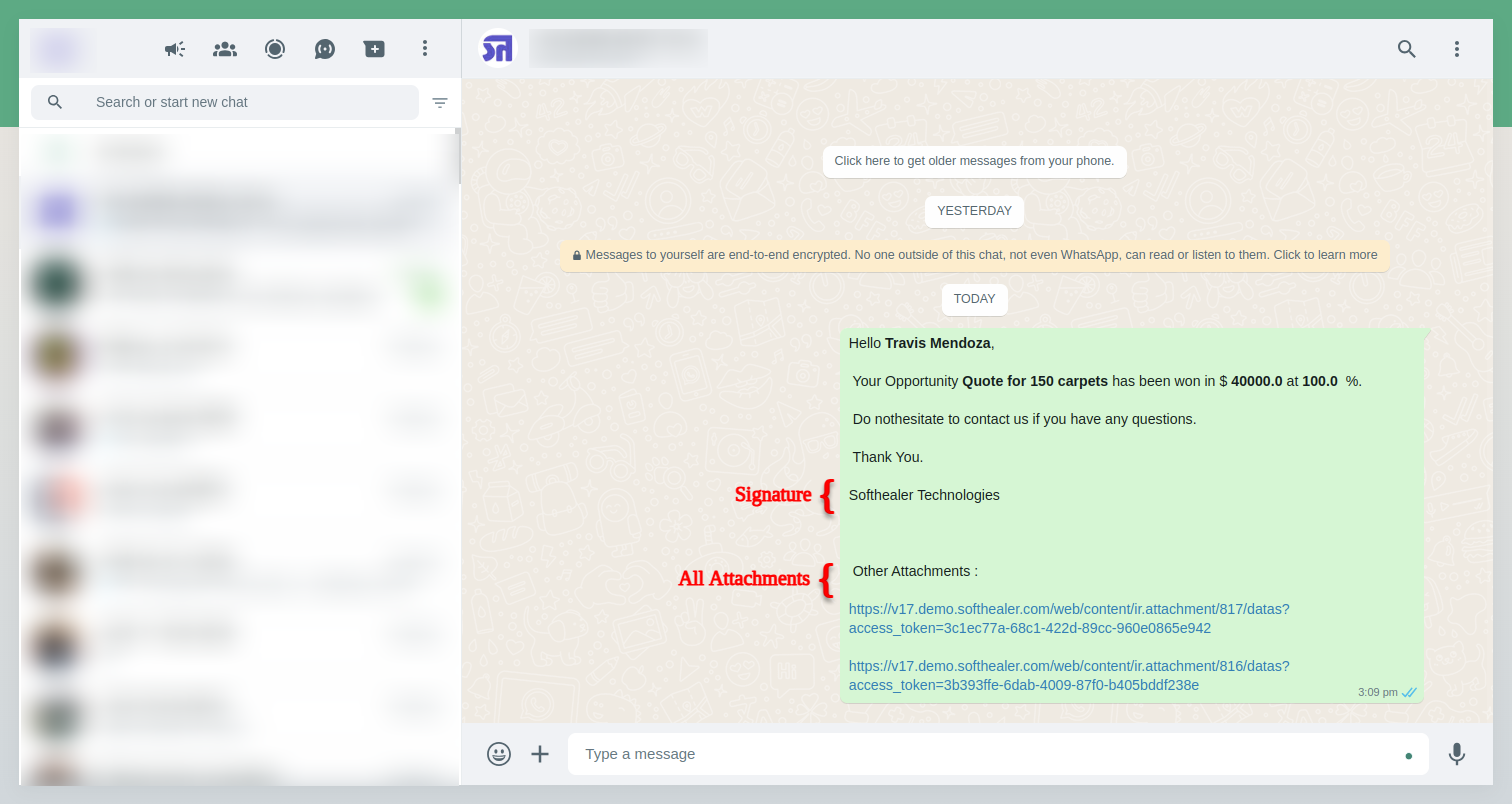
Task: Open attachment link ending in 817/datas
Action: point(1069,618)
